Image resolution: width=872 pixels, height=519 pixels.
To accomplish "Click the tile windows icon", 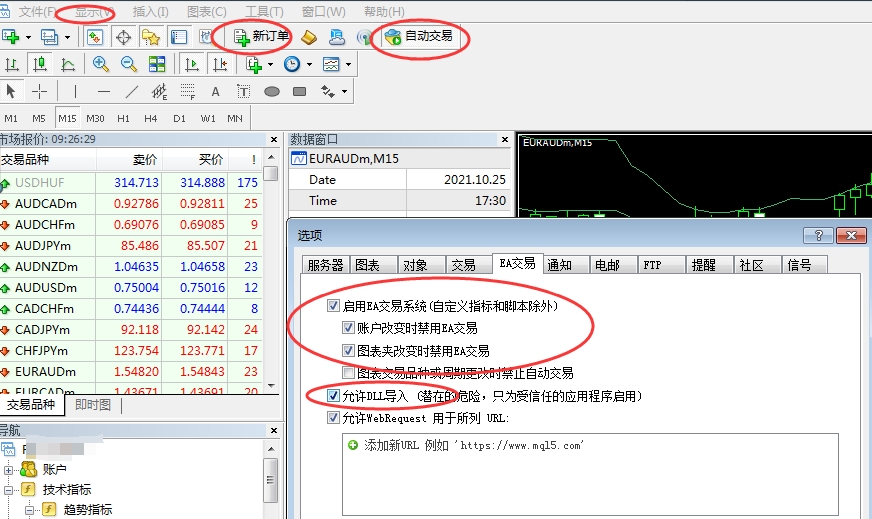I will coord(157,65).
